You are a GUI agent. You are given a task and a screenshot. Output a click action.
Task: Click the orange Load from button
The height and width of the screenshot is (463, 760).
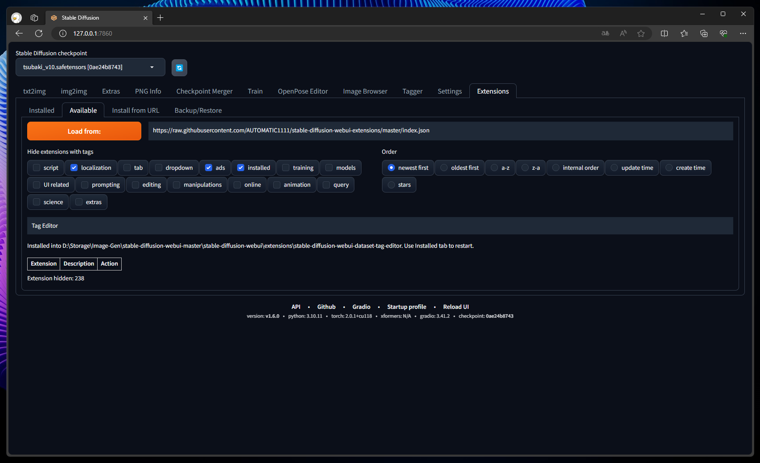pos(84,131)
